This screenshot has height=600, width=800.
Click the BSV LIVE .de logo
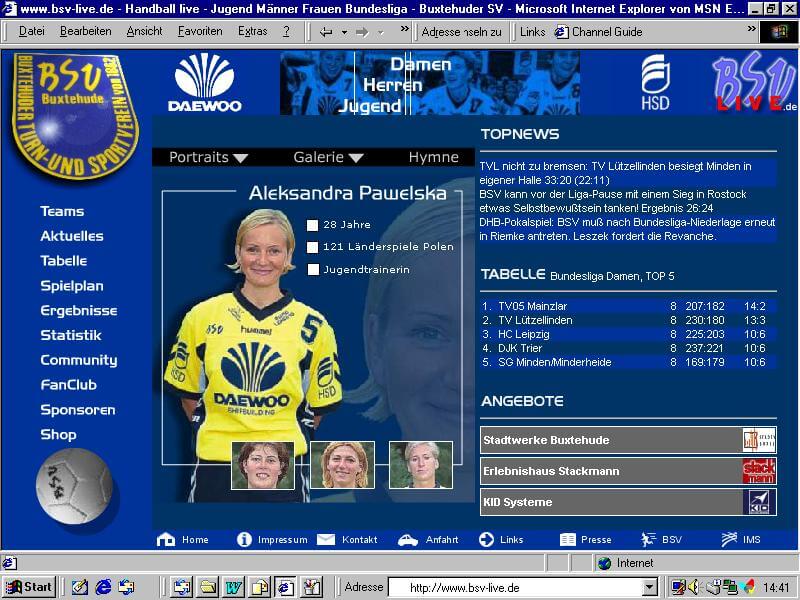click(753, 83)
